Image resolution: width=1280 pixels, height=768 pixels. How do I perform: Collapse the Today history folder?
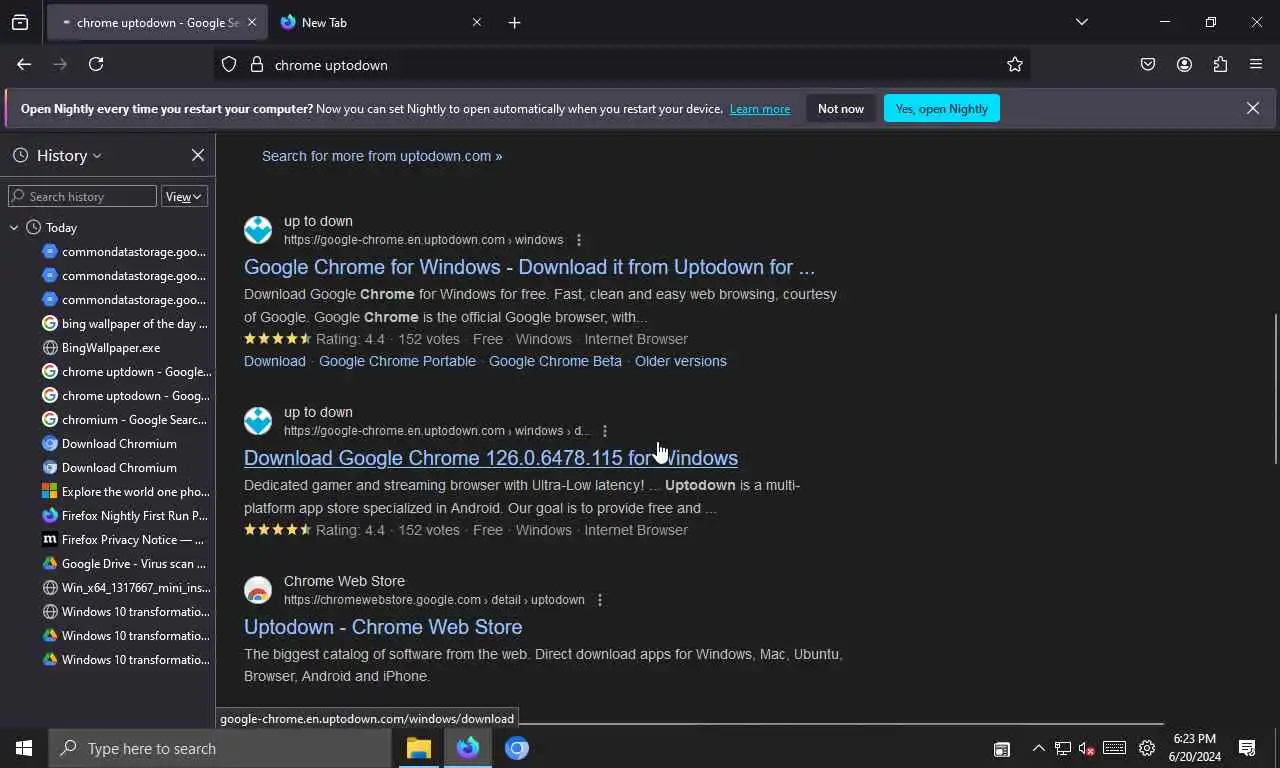[14, 228]
